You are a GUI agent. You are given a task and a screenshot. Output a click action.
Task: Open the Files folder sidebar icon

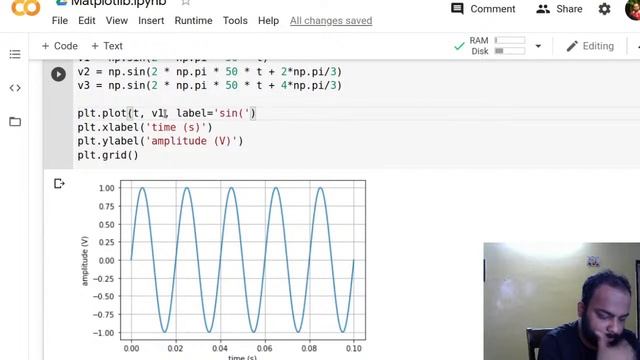pos(15,122)
